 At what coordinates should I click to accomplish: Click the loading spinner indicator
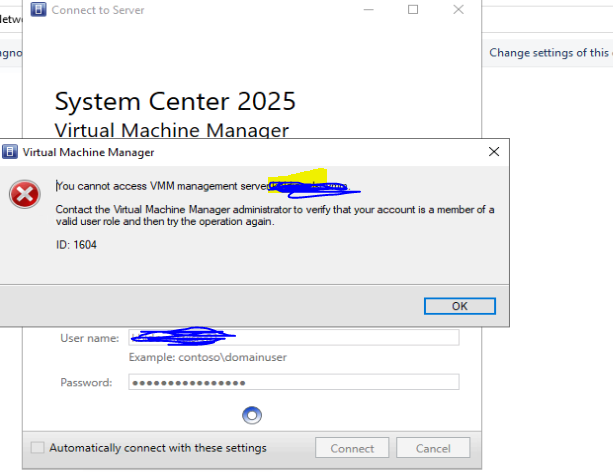252,415
